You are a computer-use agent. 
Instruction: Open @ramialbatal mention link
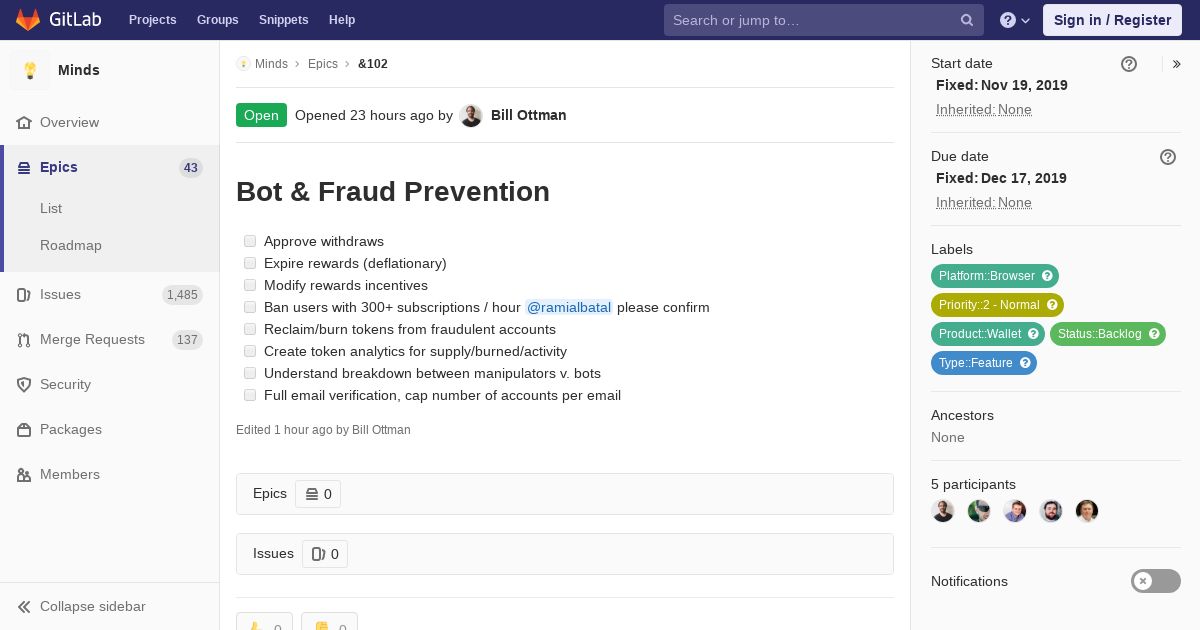click(x=568, y=307)
